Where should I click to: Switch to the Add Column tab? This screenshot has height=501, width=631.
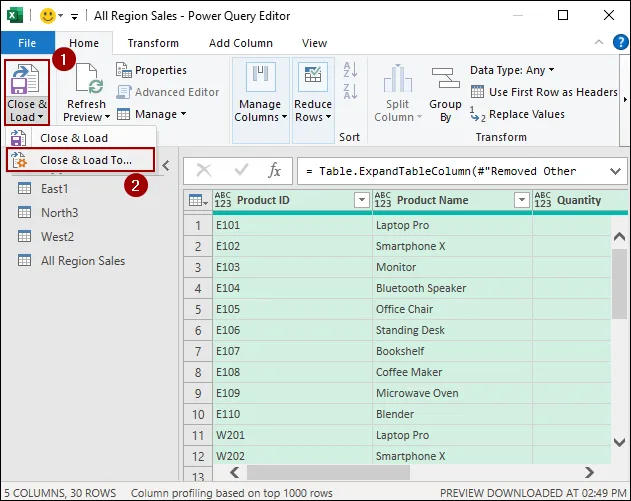pos(241,43)
